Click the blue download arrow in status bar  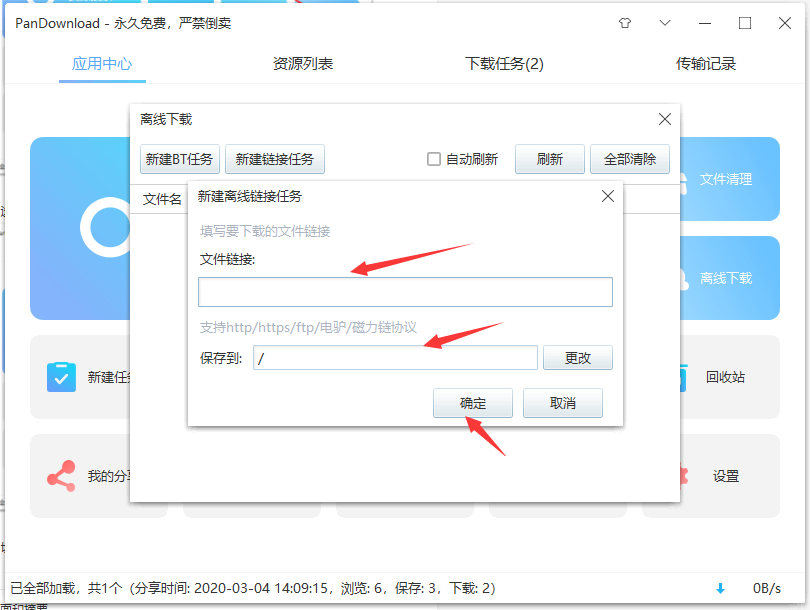tap(720, 588)
